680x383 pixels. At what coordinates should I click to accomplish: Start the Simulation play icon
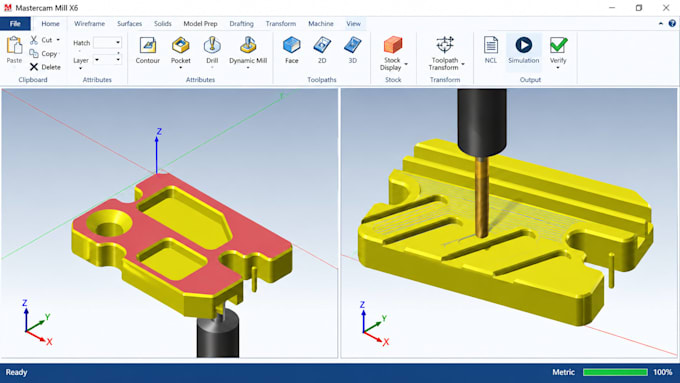pyautogui.click(x=523, y=45)
